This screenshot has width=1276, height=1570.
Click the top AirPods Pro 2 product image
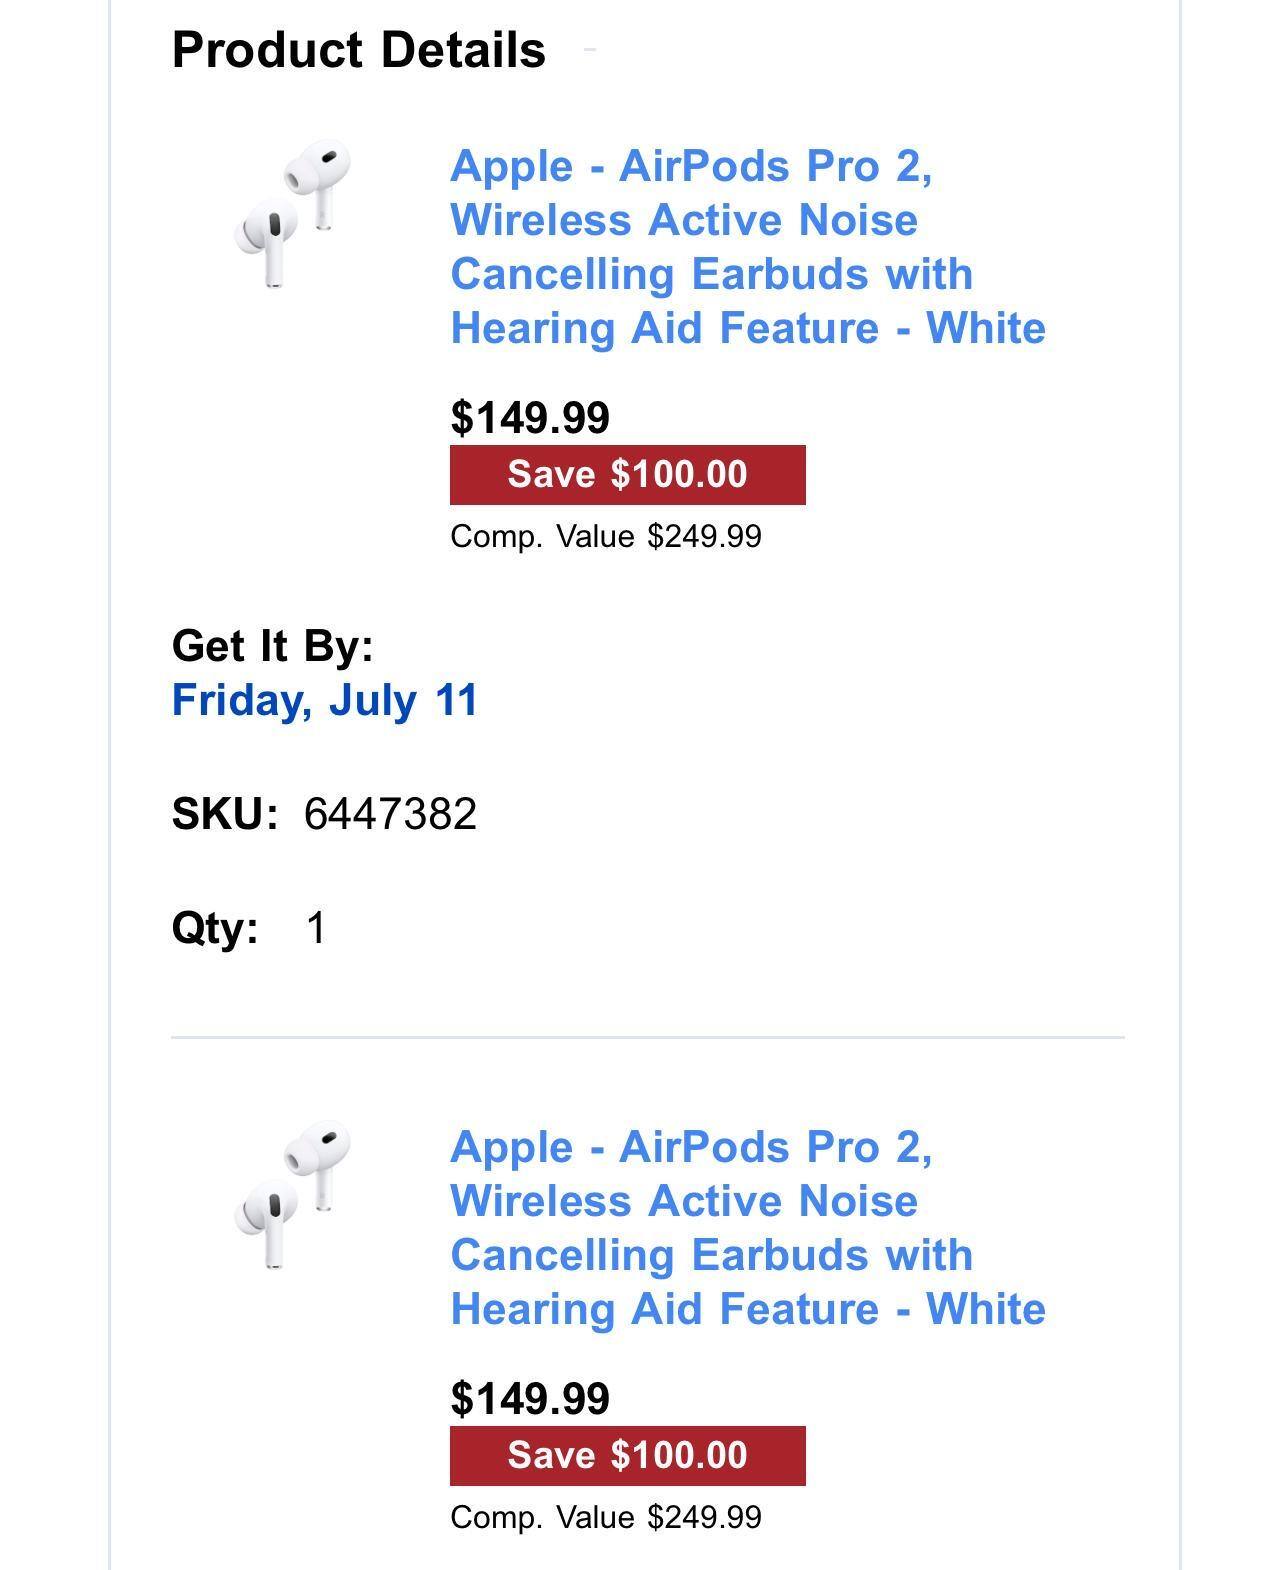point(293,214)
